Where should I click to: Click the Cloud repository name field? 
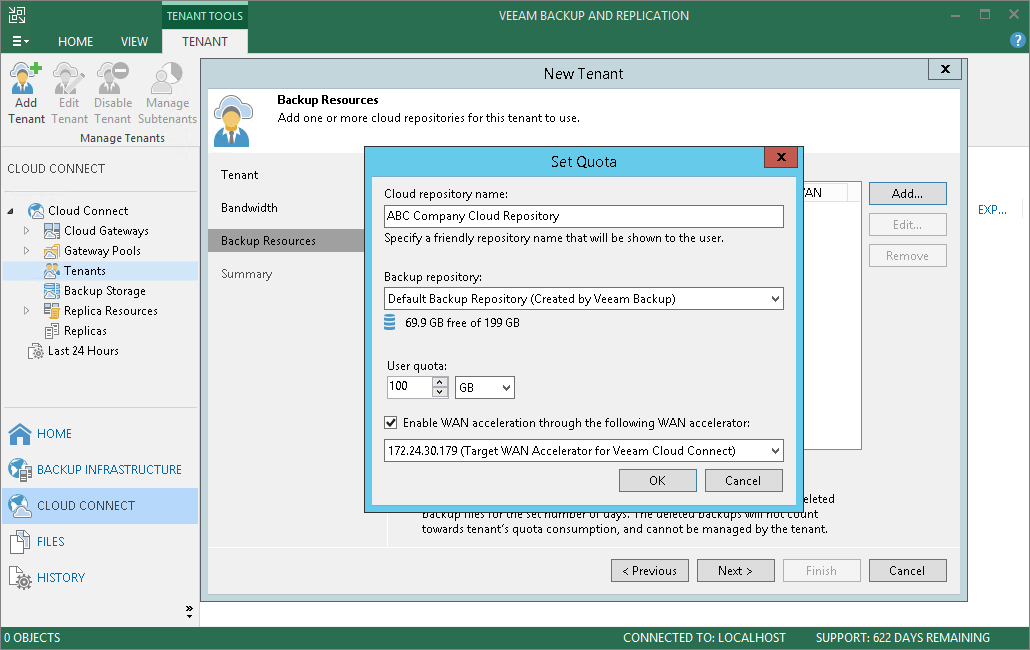[x=583, y=216]
